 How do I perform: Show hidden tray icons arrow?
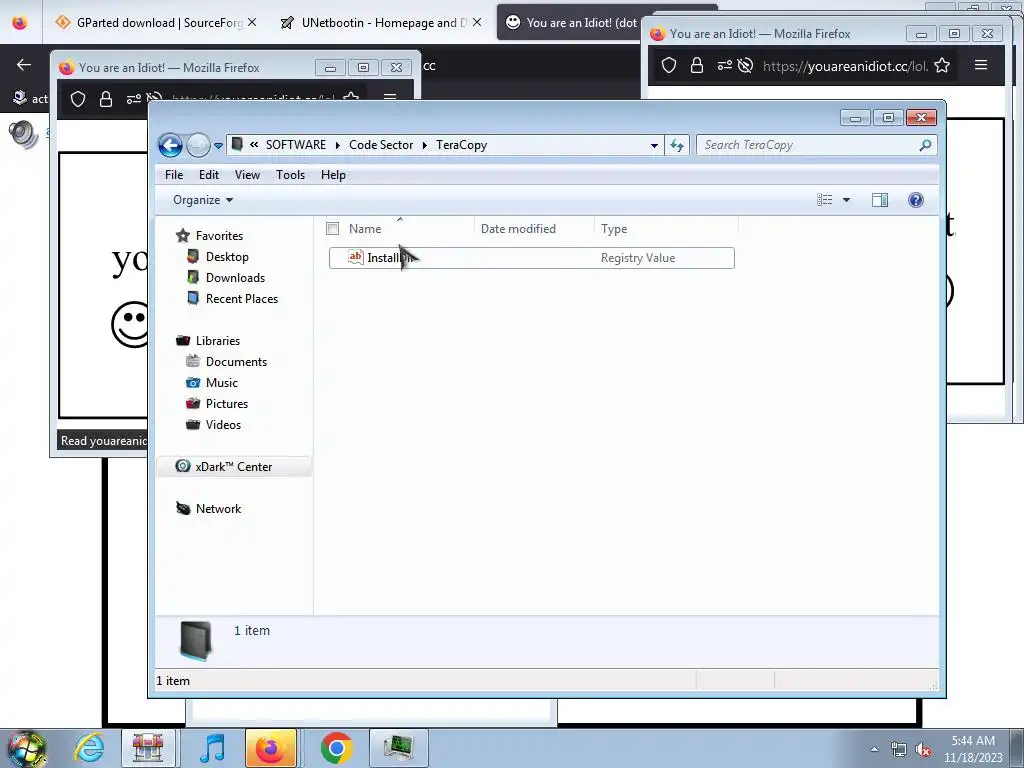click(x=874, y=750)
